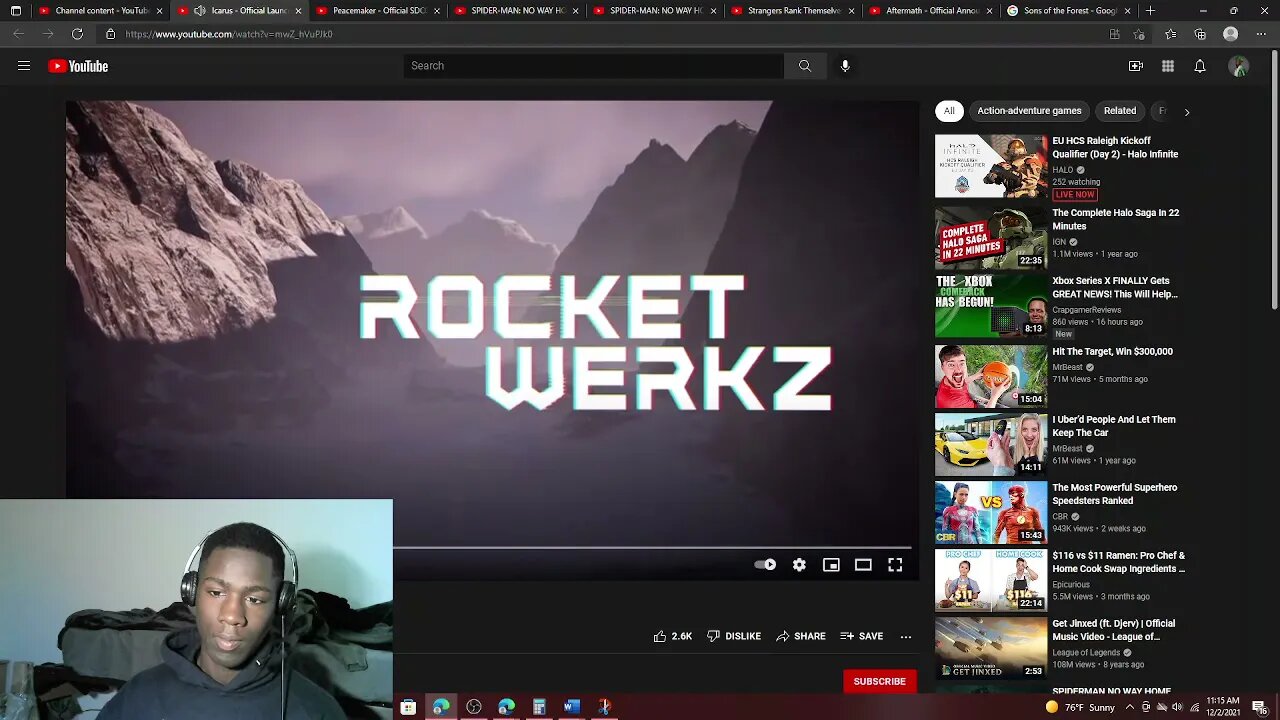Viewport: 1280px width, 720px height.
Task: Open The Complete Halo Saga video title
Action: [x=1116, y=219]
